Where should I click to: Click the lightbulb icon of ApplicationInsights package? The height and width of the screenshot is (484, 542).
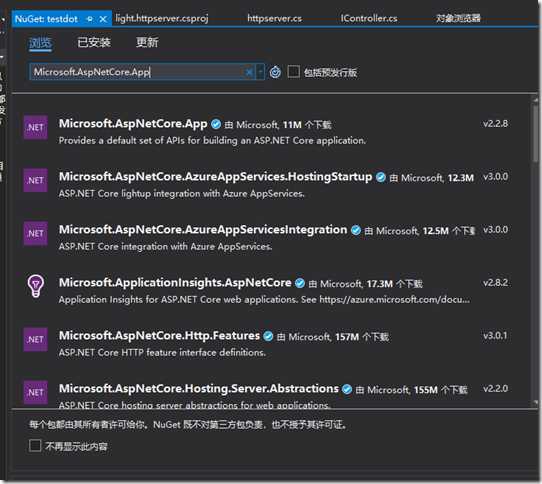(36, 286)
